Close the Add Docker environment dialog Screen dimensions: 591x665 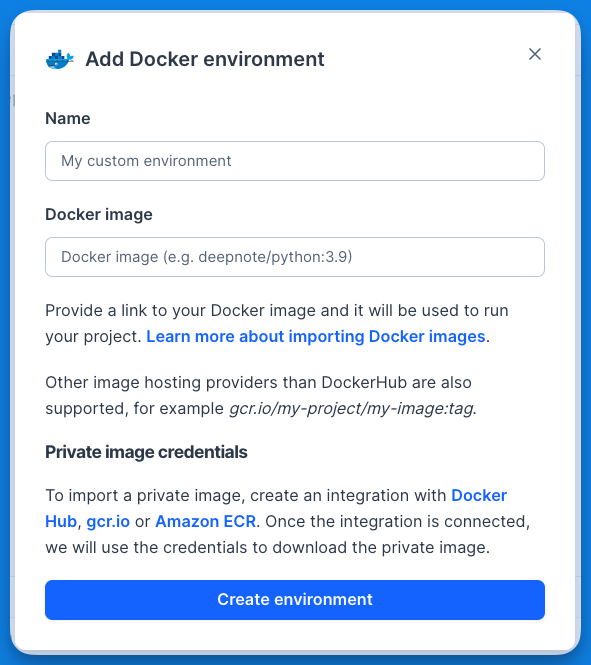click(535, 54)
